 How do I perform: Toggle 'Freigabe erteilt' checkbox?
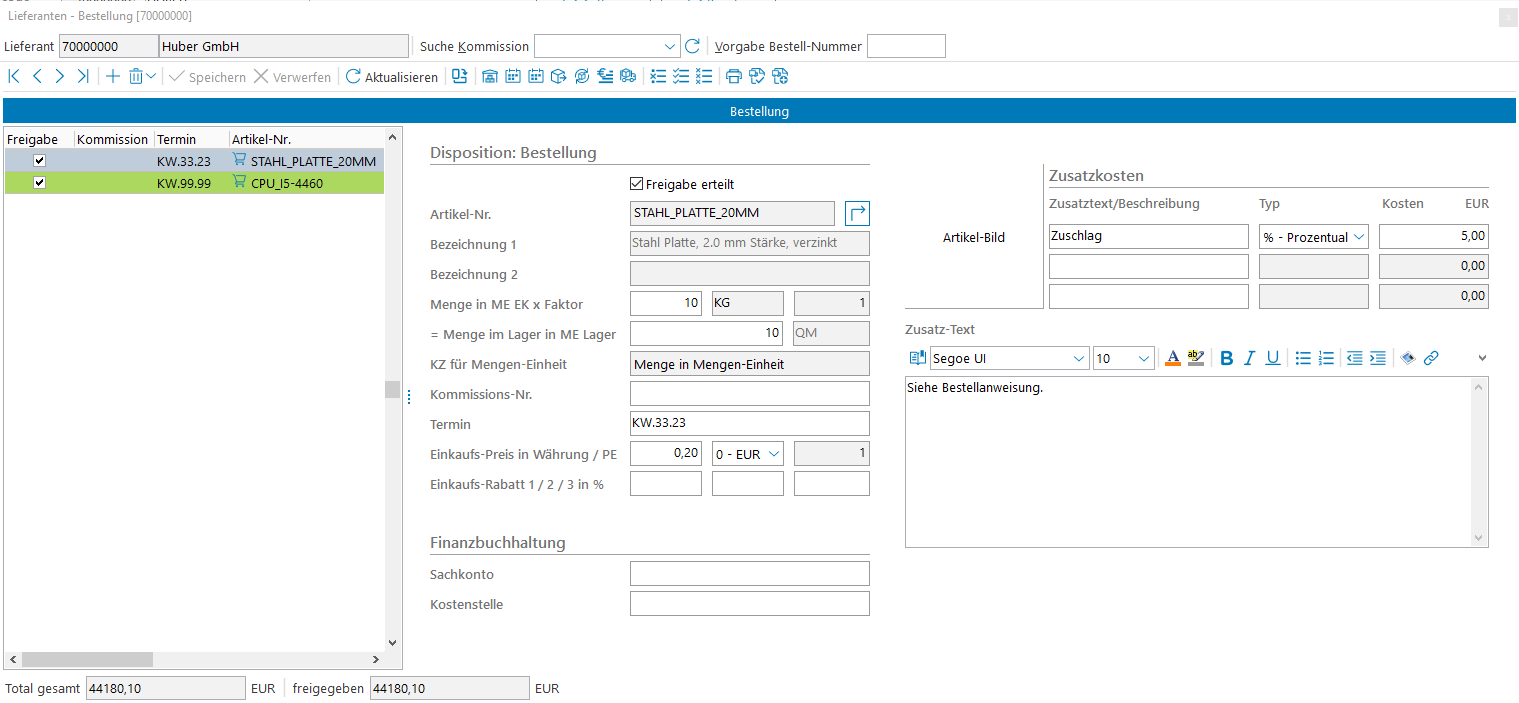click(x=636, y=184)
